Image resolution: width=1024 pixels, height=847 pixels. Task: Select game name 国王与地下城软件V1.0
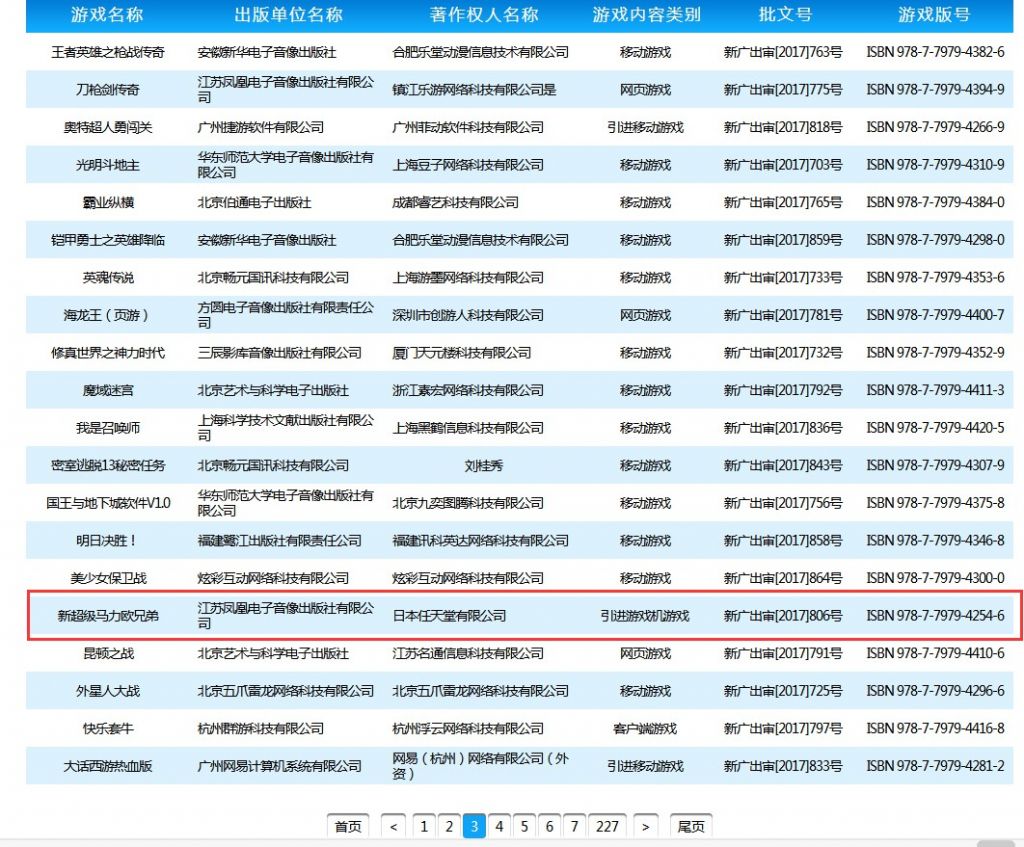pos(108,503)
